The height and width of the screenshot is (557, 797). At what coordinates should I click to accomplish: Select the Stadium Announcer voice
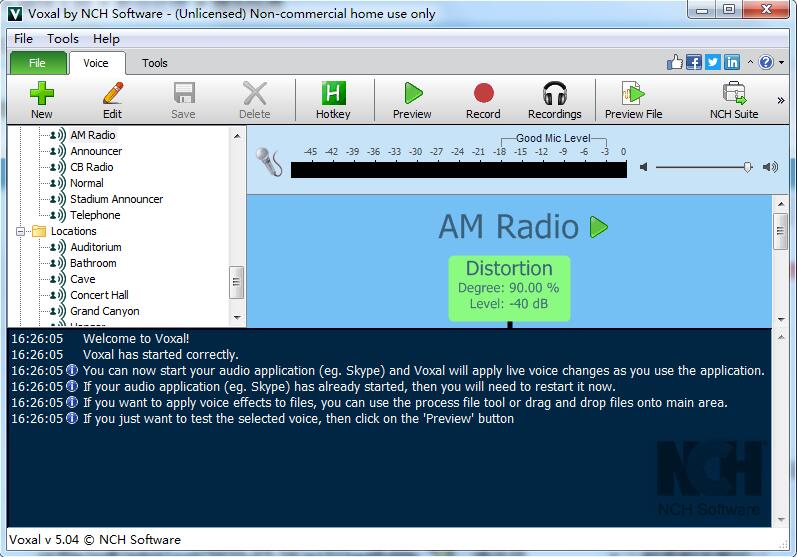click(x=116, y=199)
